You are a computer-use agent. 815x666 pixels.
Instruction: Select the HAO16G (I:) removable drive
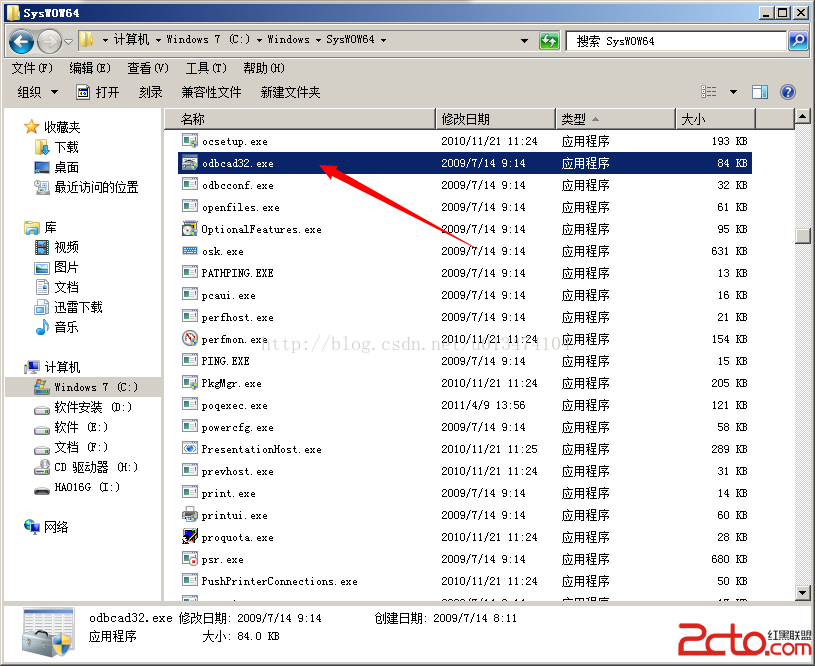tap(77, 487)
